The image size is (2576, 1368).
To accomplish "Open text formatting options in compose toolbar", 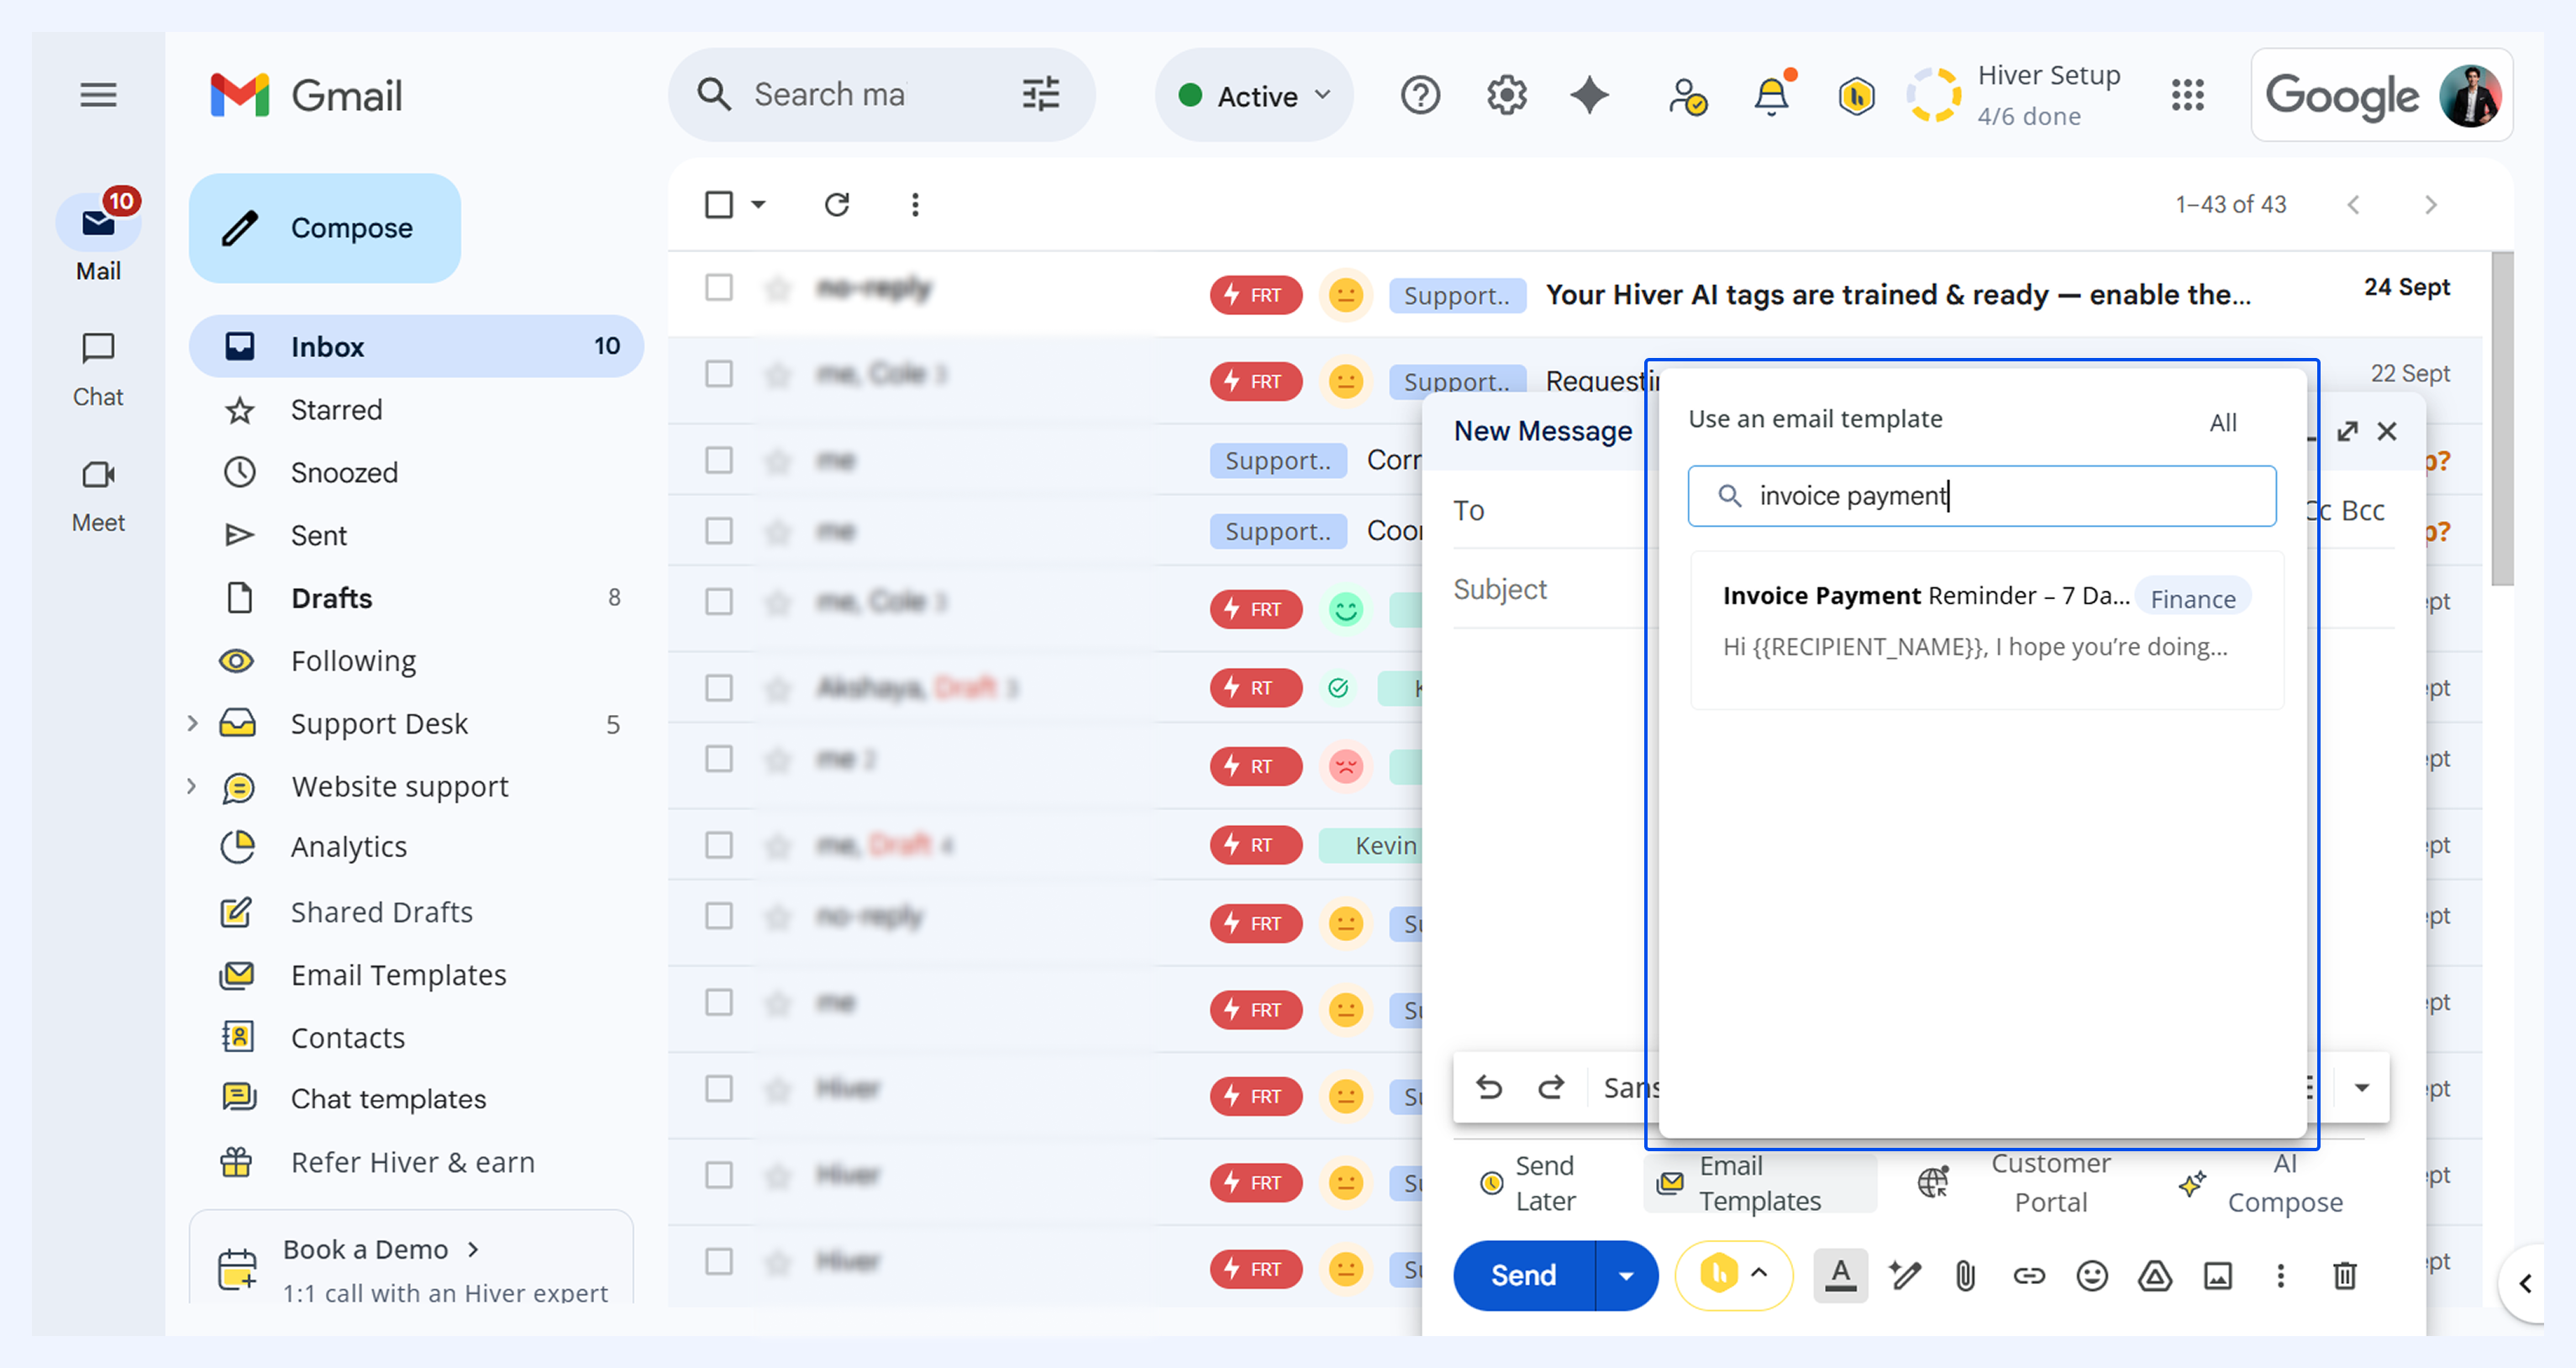I will click(1840, 1276).
